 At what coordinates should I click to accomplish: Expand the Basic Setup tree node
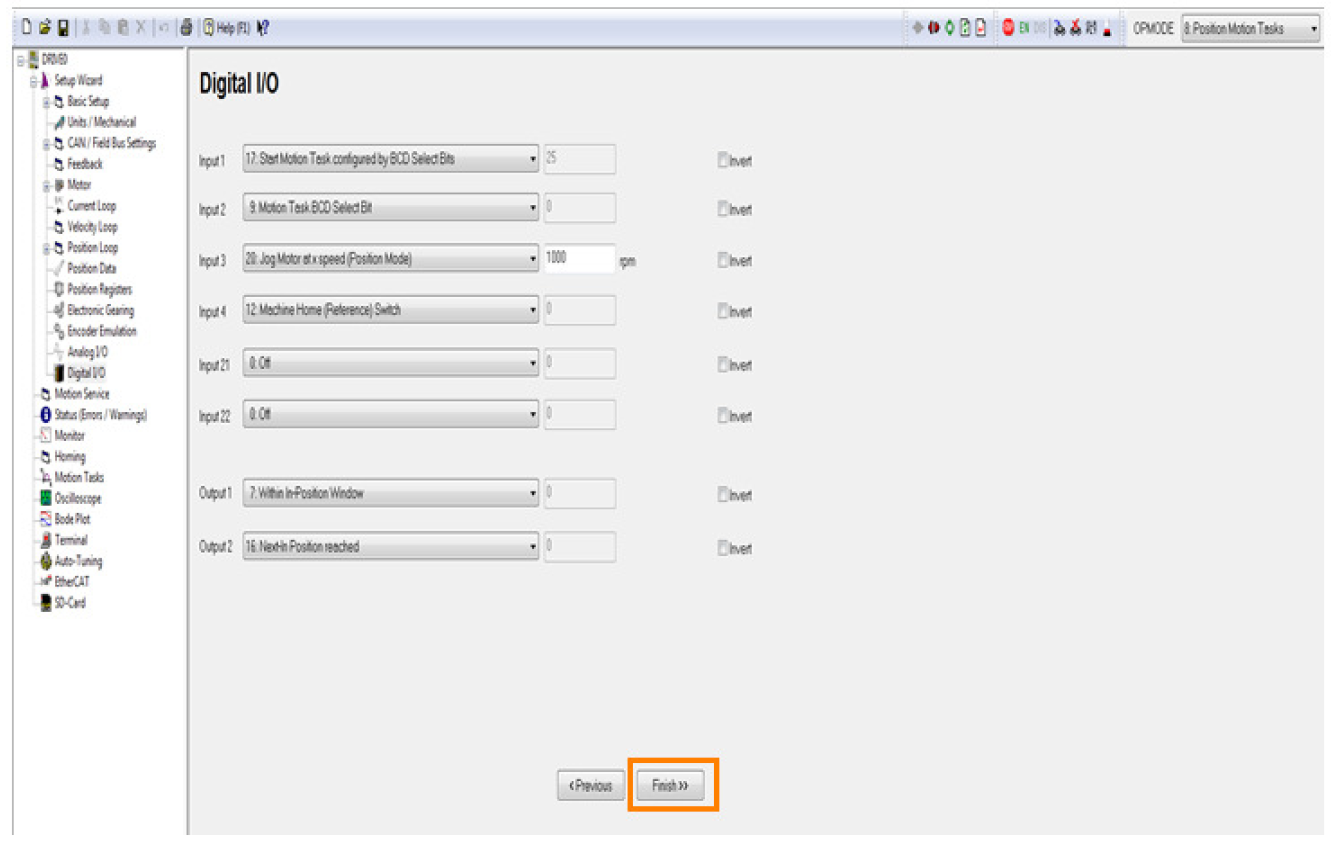pos(46,101)
